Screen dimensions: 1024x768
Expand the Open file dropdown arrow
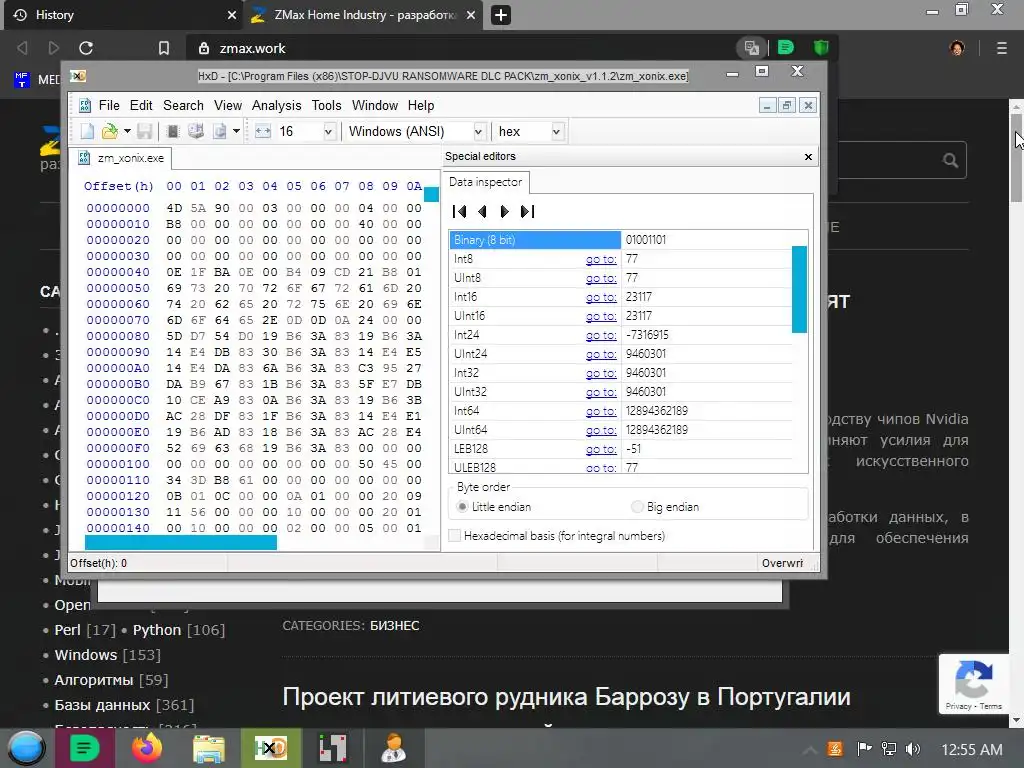coord(127,131)
